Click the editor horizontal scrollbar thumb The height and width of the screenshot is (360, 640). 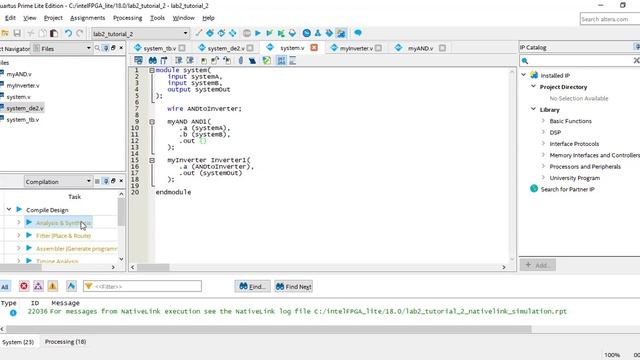[x=153, y=267]
